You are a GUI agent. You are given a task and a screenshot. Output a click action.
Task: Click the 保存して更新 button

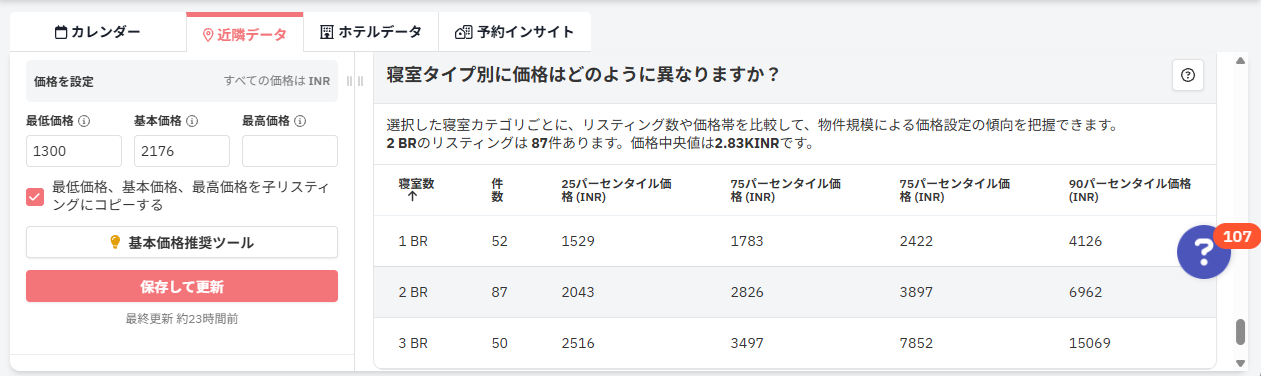click(x=182, y=286)
